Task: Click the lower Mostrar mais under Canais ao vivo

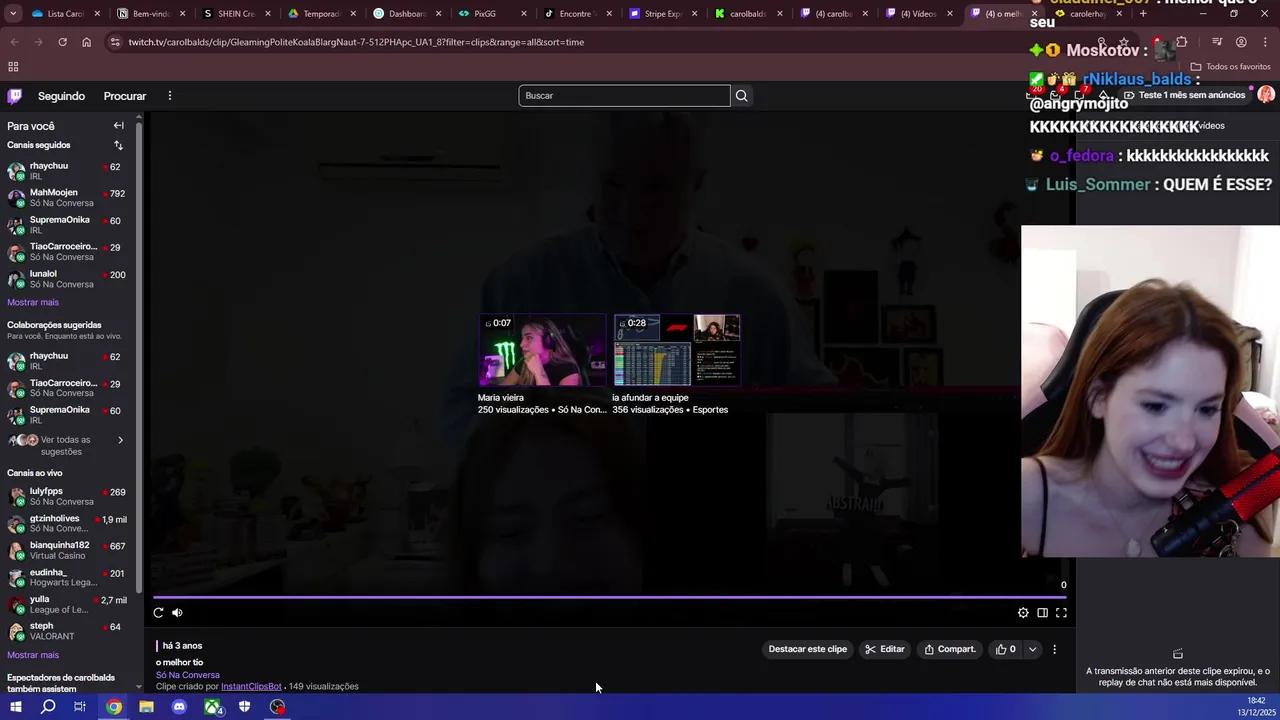Action: 33,655
